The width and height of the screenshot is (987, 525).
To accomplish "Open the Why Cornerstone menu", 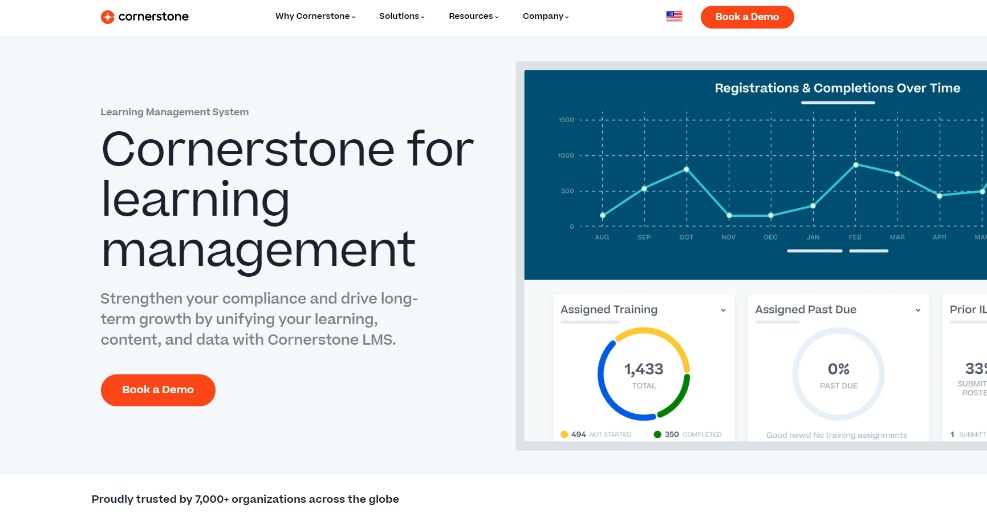I will (x=315, y=16).
